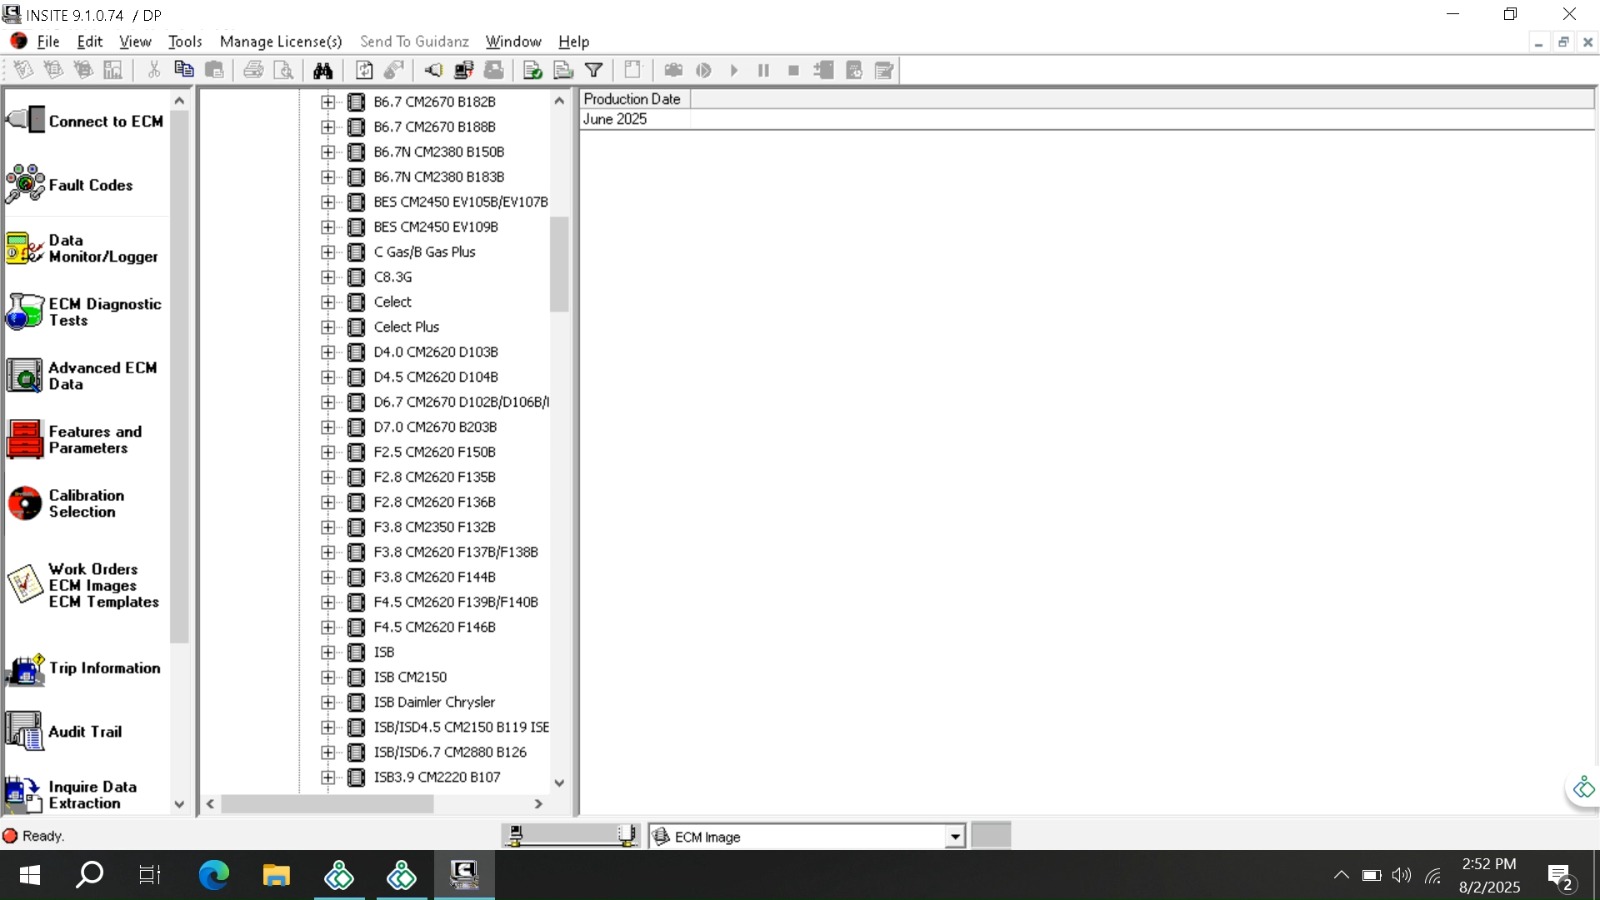Screen dimensions: 1600x900
Task: Select the ECM Diagnostic Tests icon
Action: [26, 312]
